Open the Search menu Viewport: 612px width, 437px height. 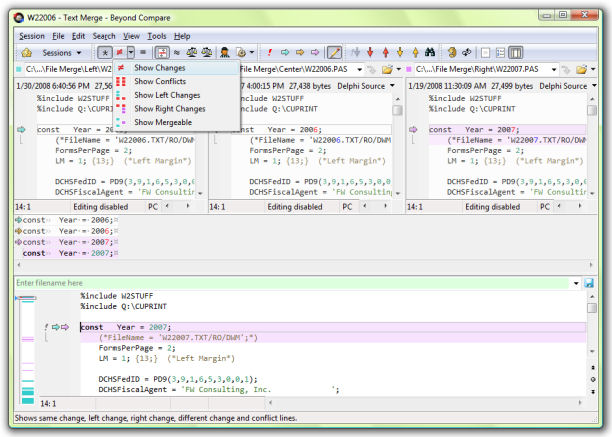pyautogui.click(x=104, y=35)
